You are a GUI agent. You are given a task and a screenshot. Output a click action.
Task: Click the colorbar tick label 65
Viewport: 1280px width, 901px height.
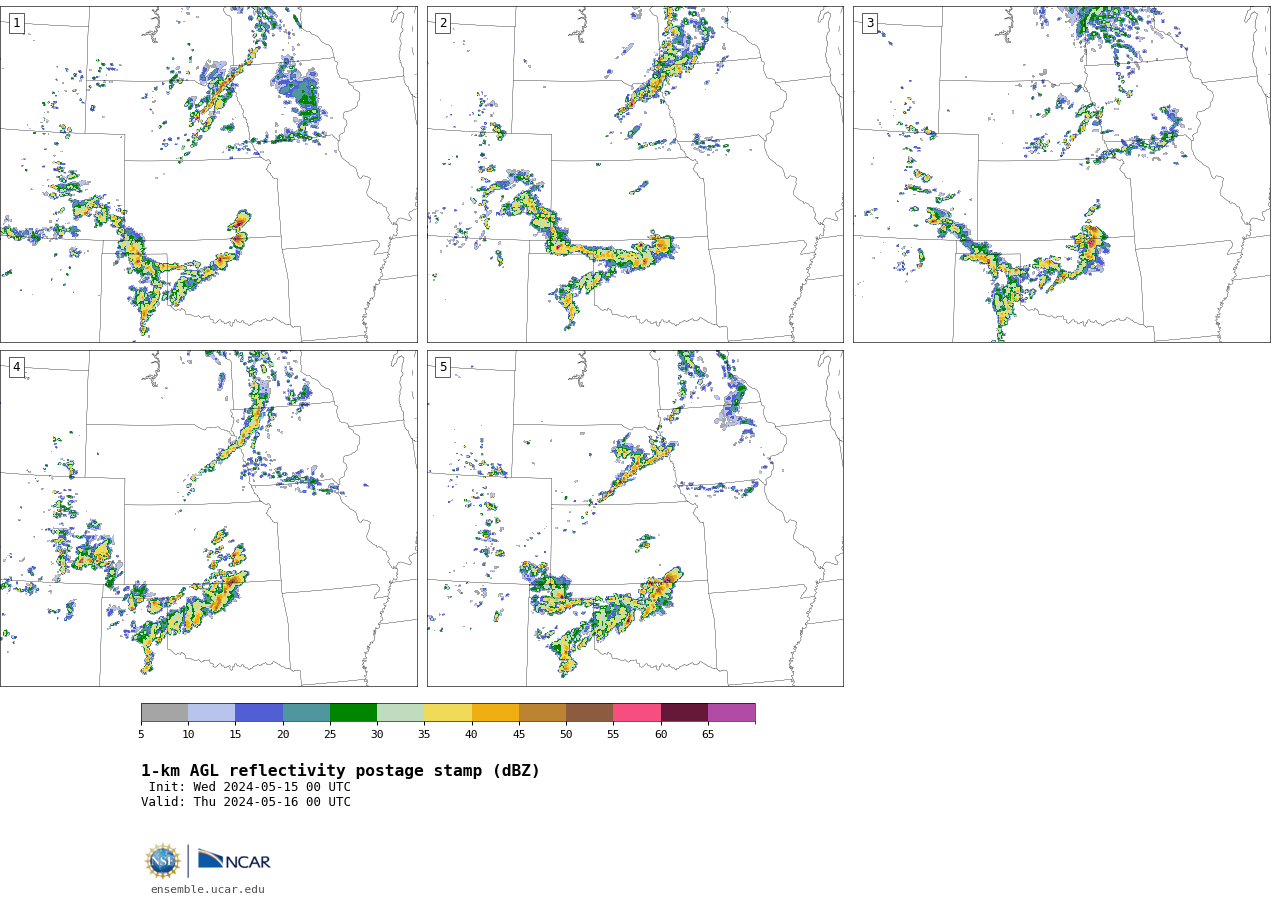coord(708,735)
